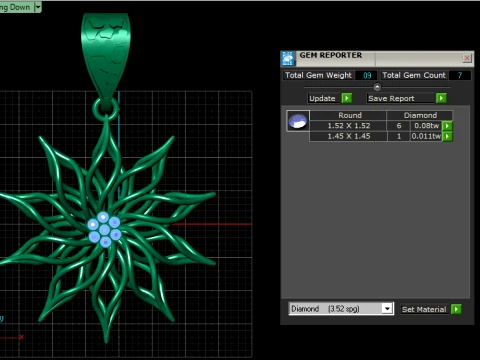Click green arrow on the 0.011tw row

point(447,136)
